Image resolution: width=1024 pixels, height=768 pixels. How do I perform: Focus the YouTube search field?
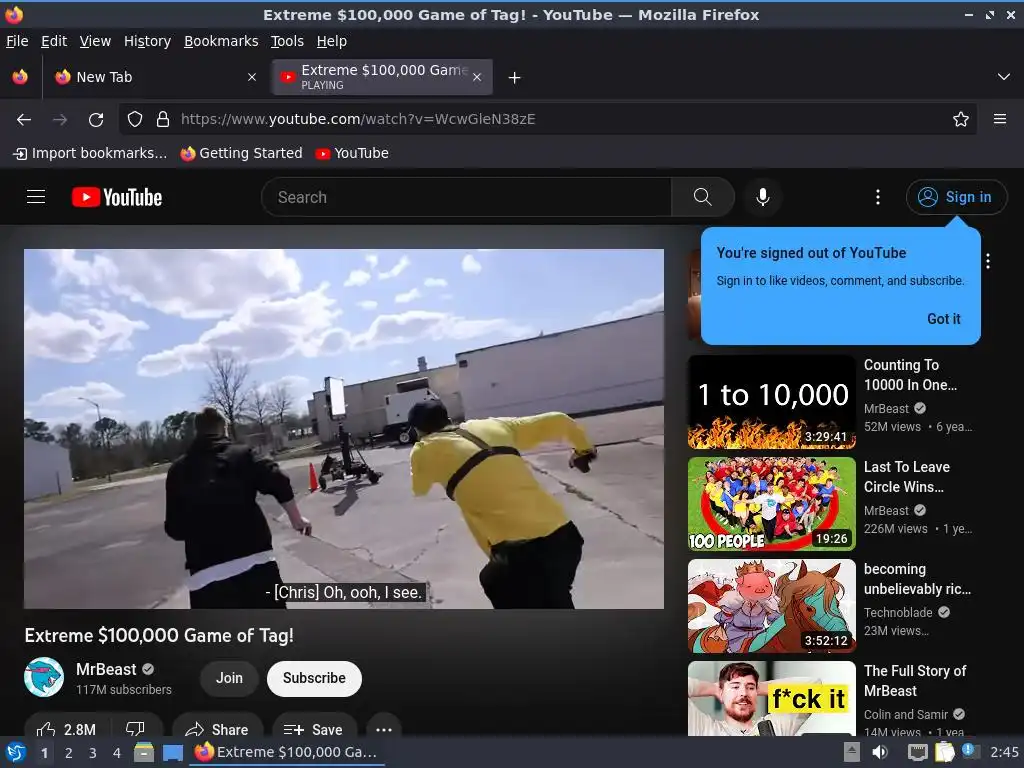pos(466,197)
